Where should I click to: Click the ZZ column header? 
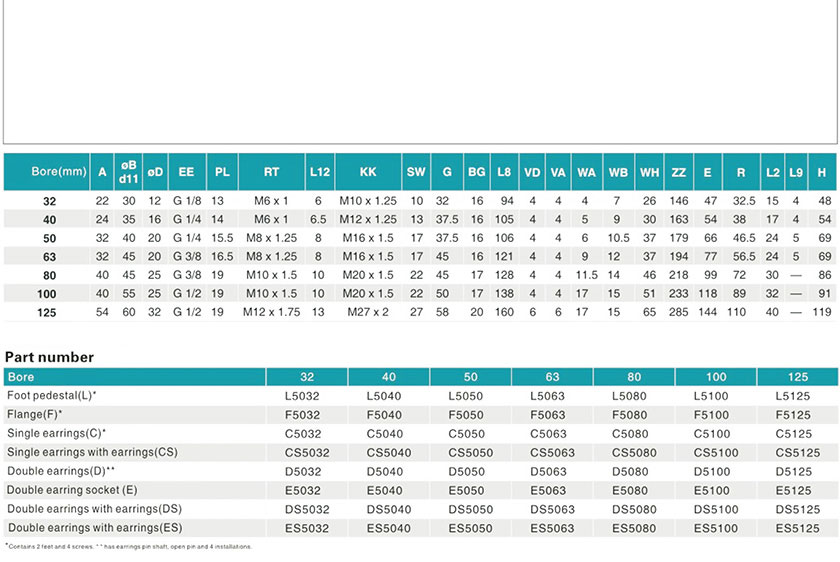point(679,172)
